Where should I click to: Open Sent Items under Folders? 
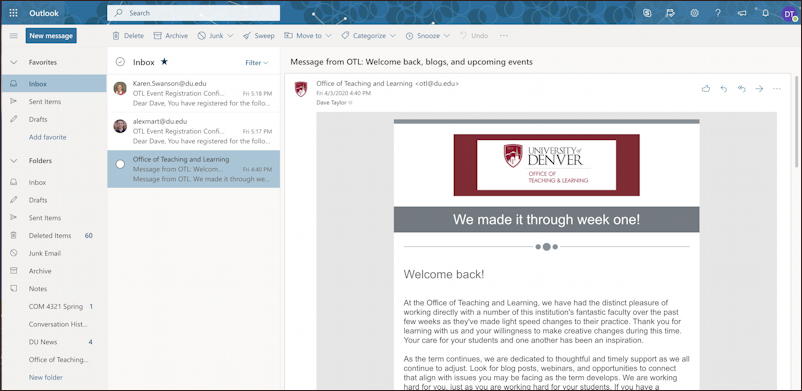point(53,218)
